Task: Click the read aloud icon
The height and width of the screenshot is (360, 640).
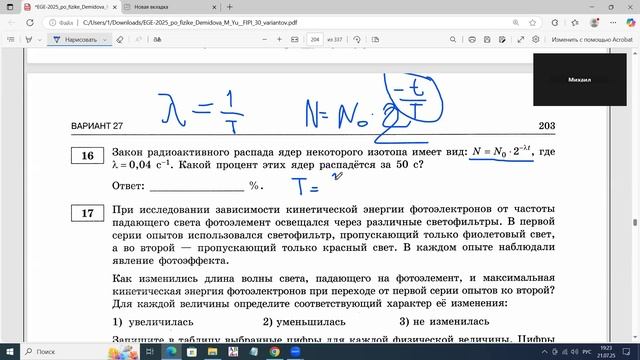Action: coord(157,40)
